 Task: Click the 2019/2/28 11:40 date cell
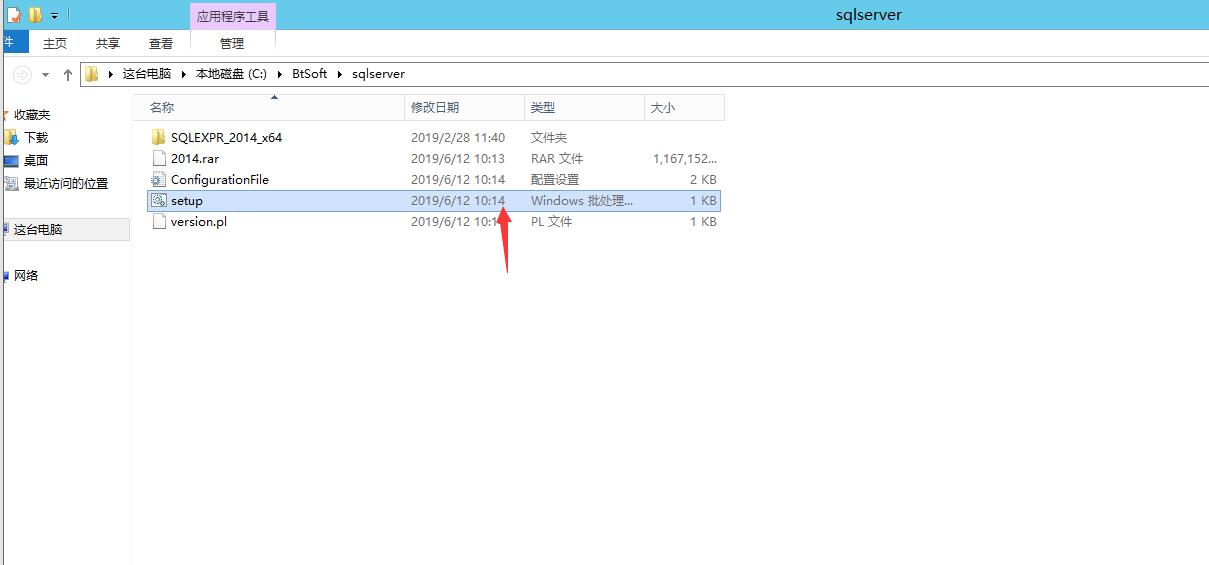458,137
